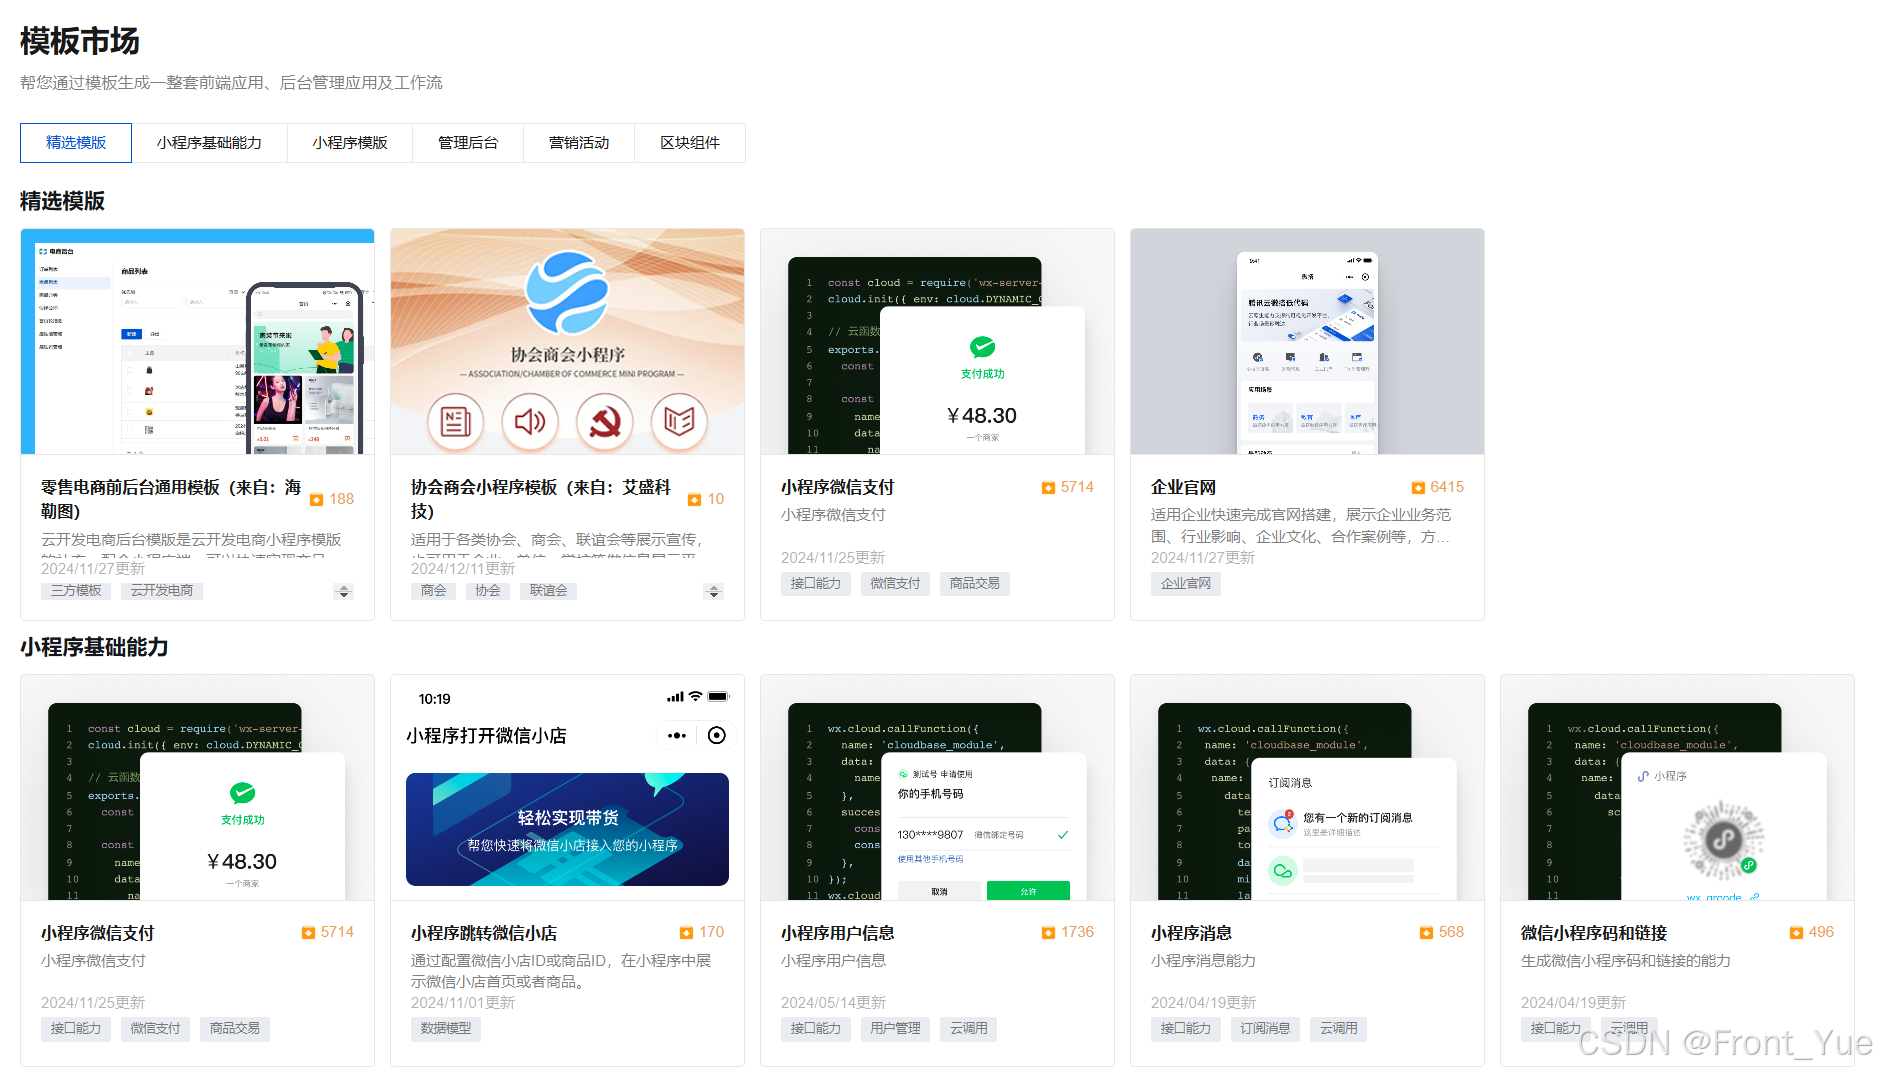Click the heat icon on 小程序用户信息 card

pyautogui.click(x=1050, y=932)
